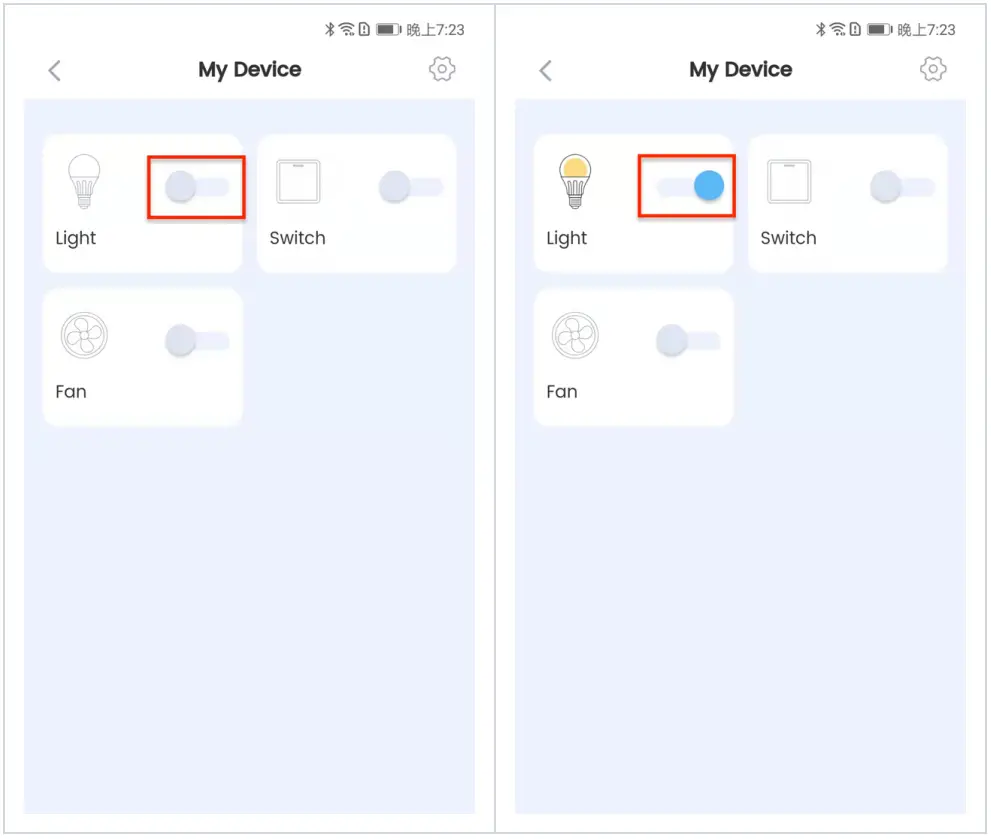Click the lit yellow light bulb icon

point(575,181)
